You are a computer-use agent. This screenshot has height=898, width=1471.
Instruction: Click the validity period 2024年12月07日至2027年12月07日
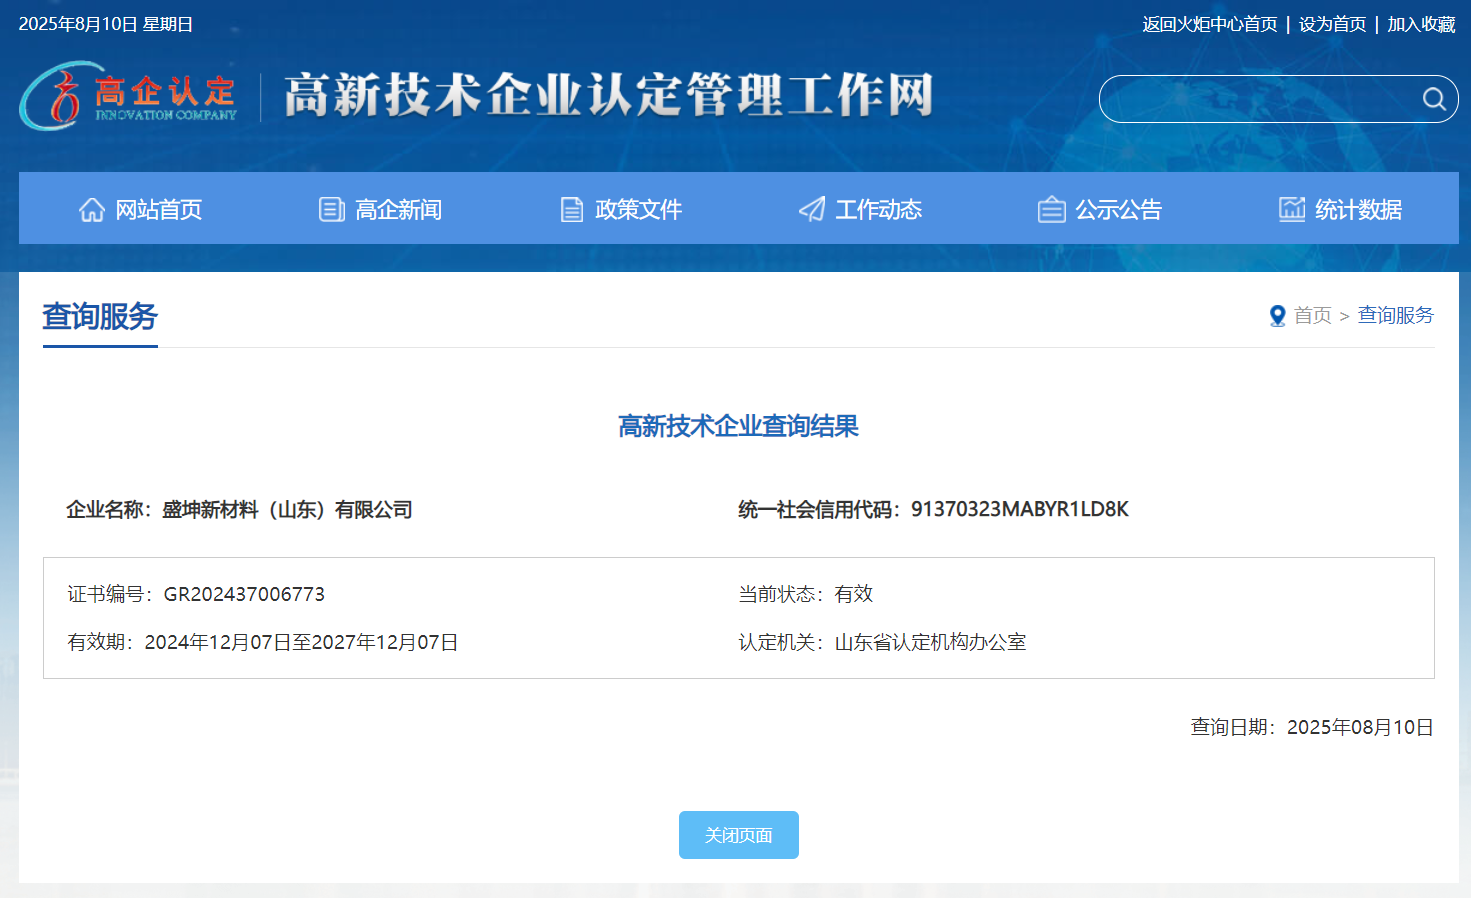tap(301, 642)
